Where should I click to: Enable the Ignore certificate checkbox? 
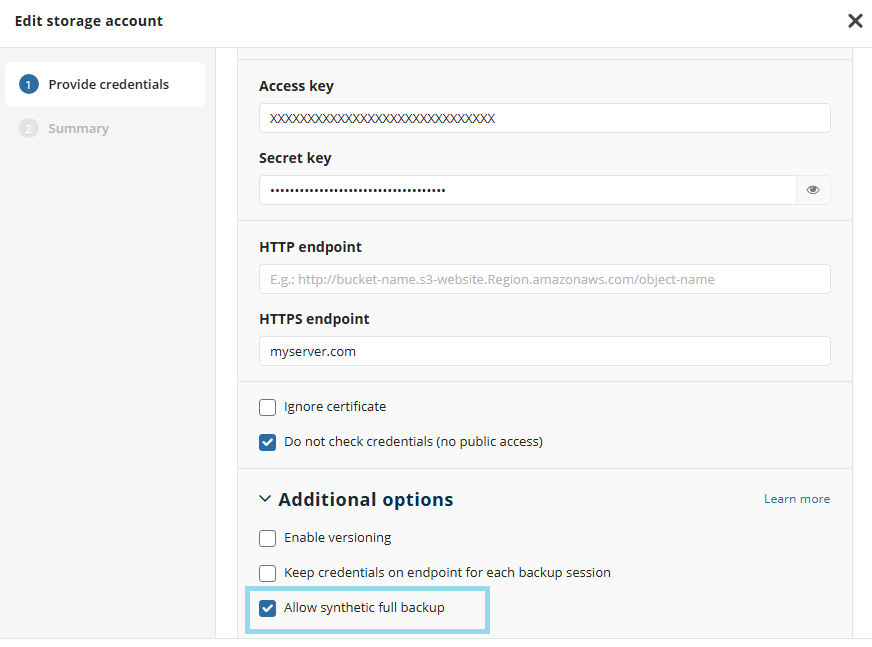pyautogui.click(x=268, y=407)
